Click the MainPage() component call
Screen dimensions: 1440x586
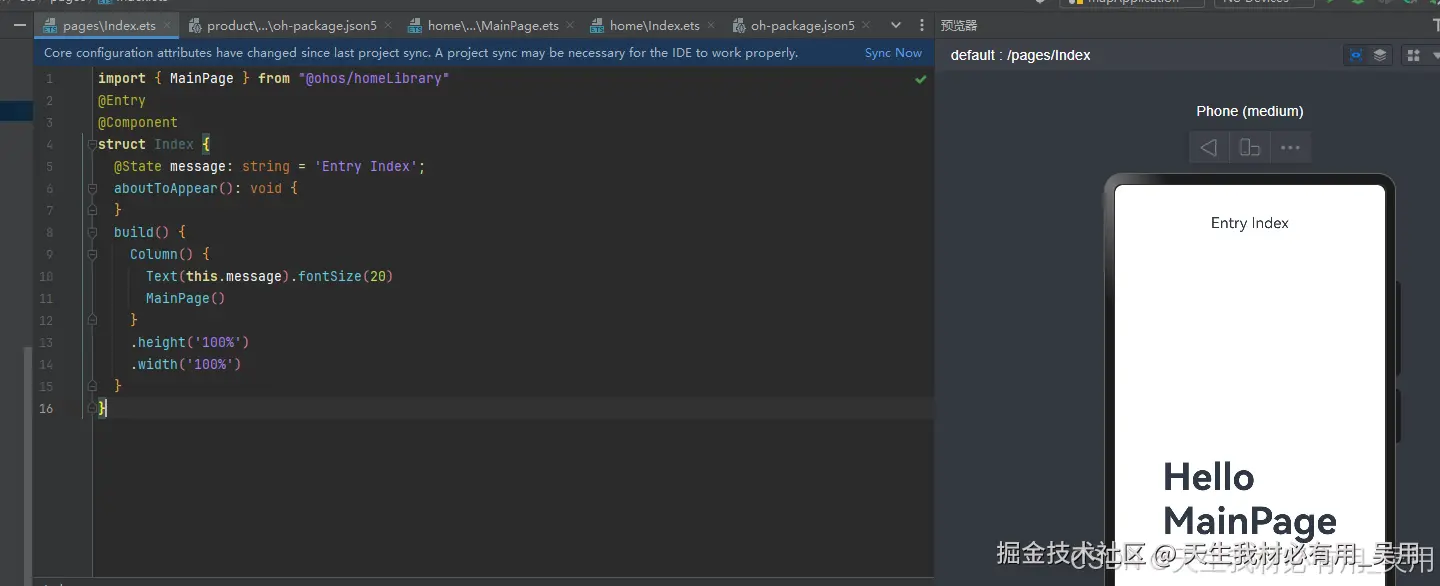click(185, 299)
